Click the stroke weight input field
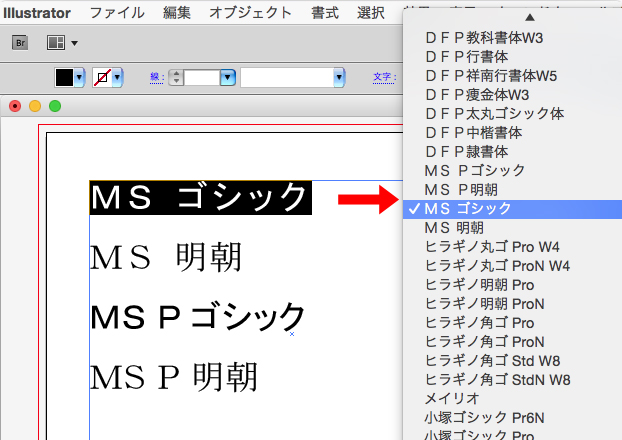This screenshot has width=622, height=440. [202, 77]
